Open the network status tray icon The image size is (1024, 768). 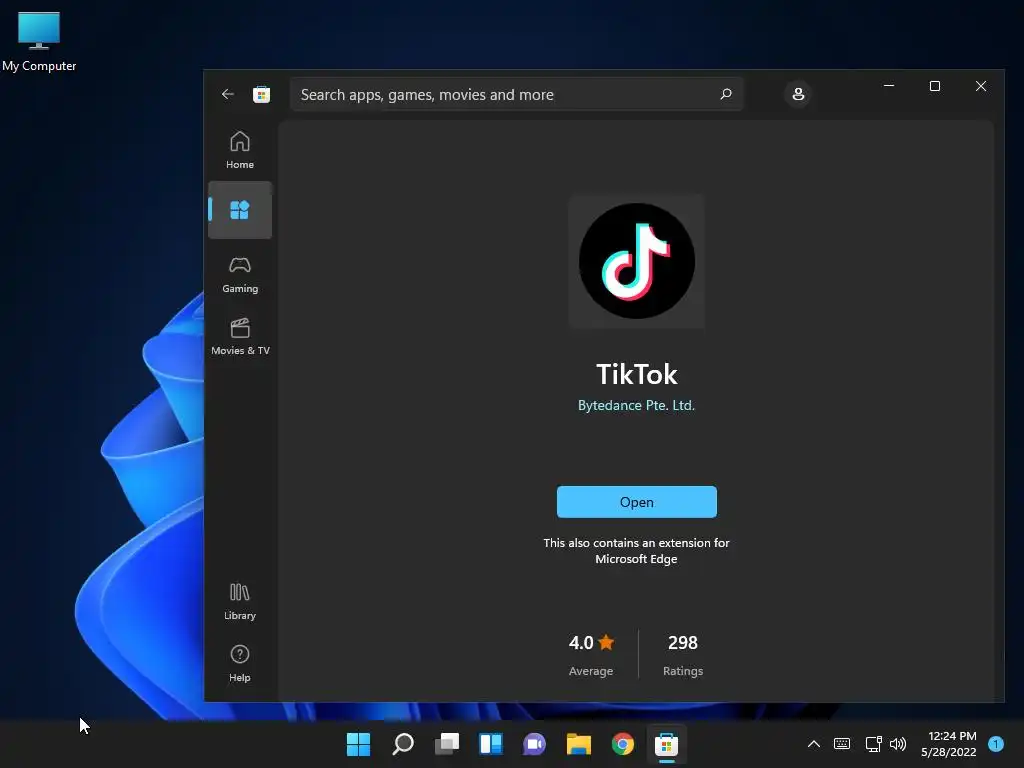tap(873, 744)
